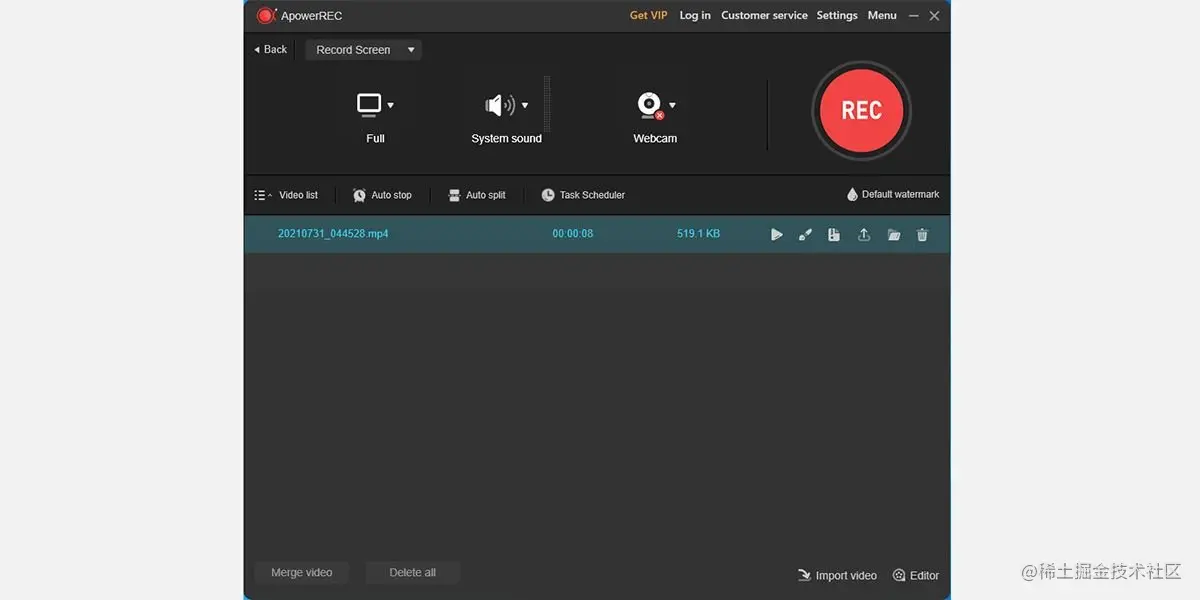The height and width of the screenshot is (600, 1200).
Task: Expand the dropdown arrow beside the Full monitor icon
Action: [x=391, y=105]
